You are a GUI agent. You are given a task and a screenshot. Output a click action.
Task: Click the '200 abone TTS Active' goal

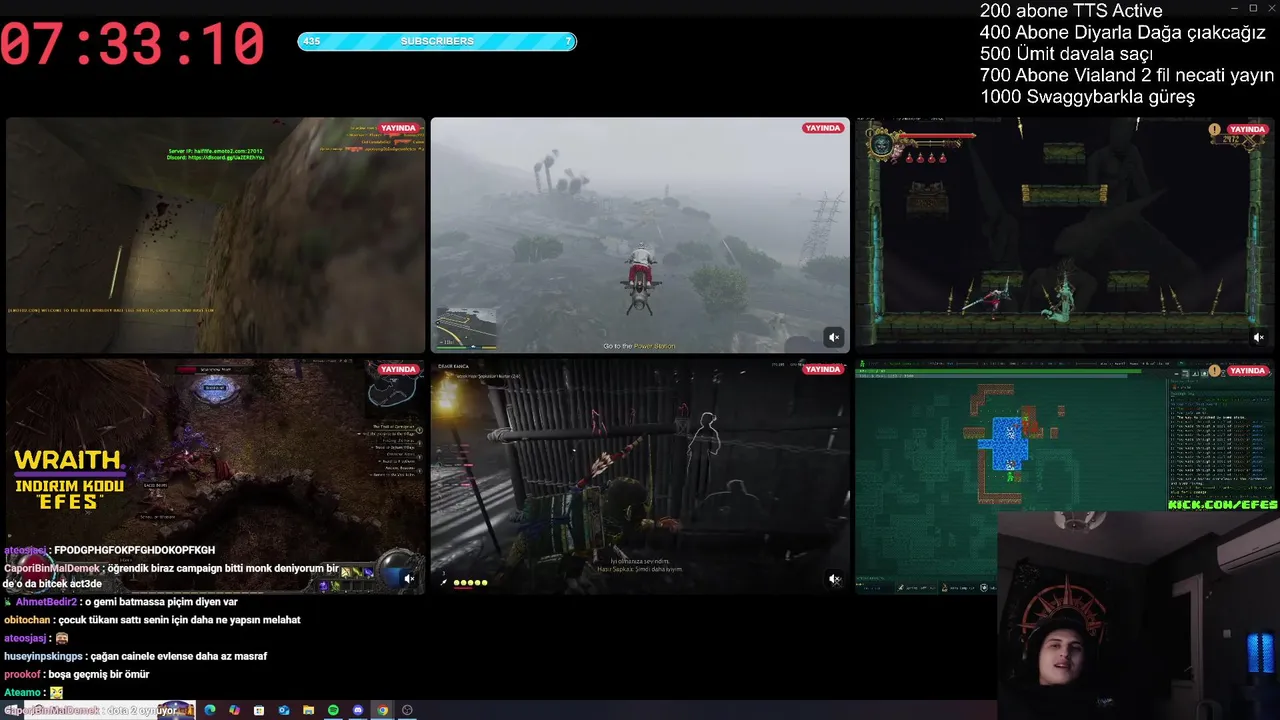(1071, 11)
